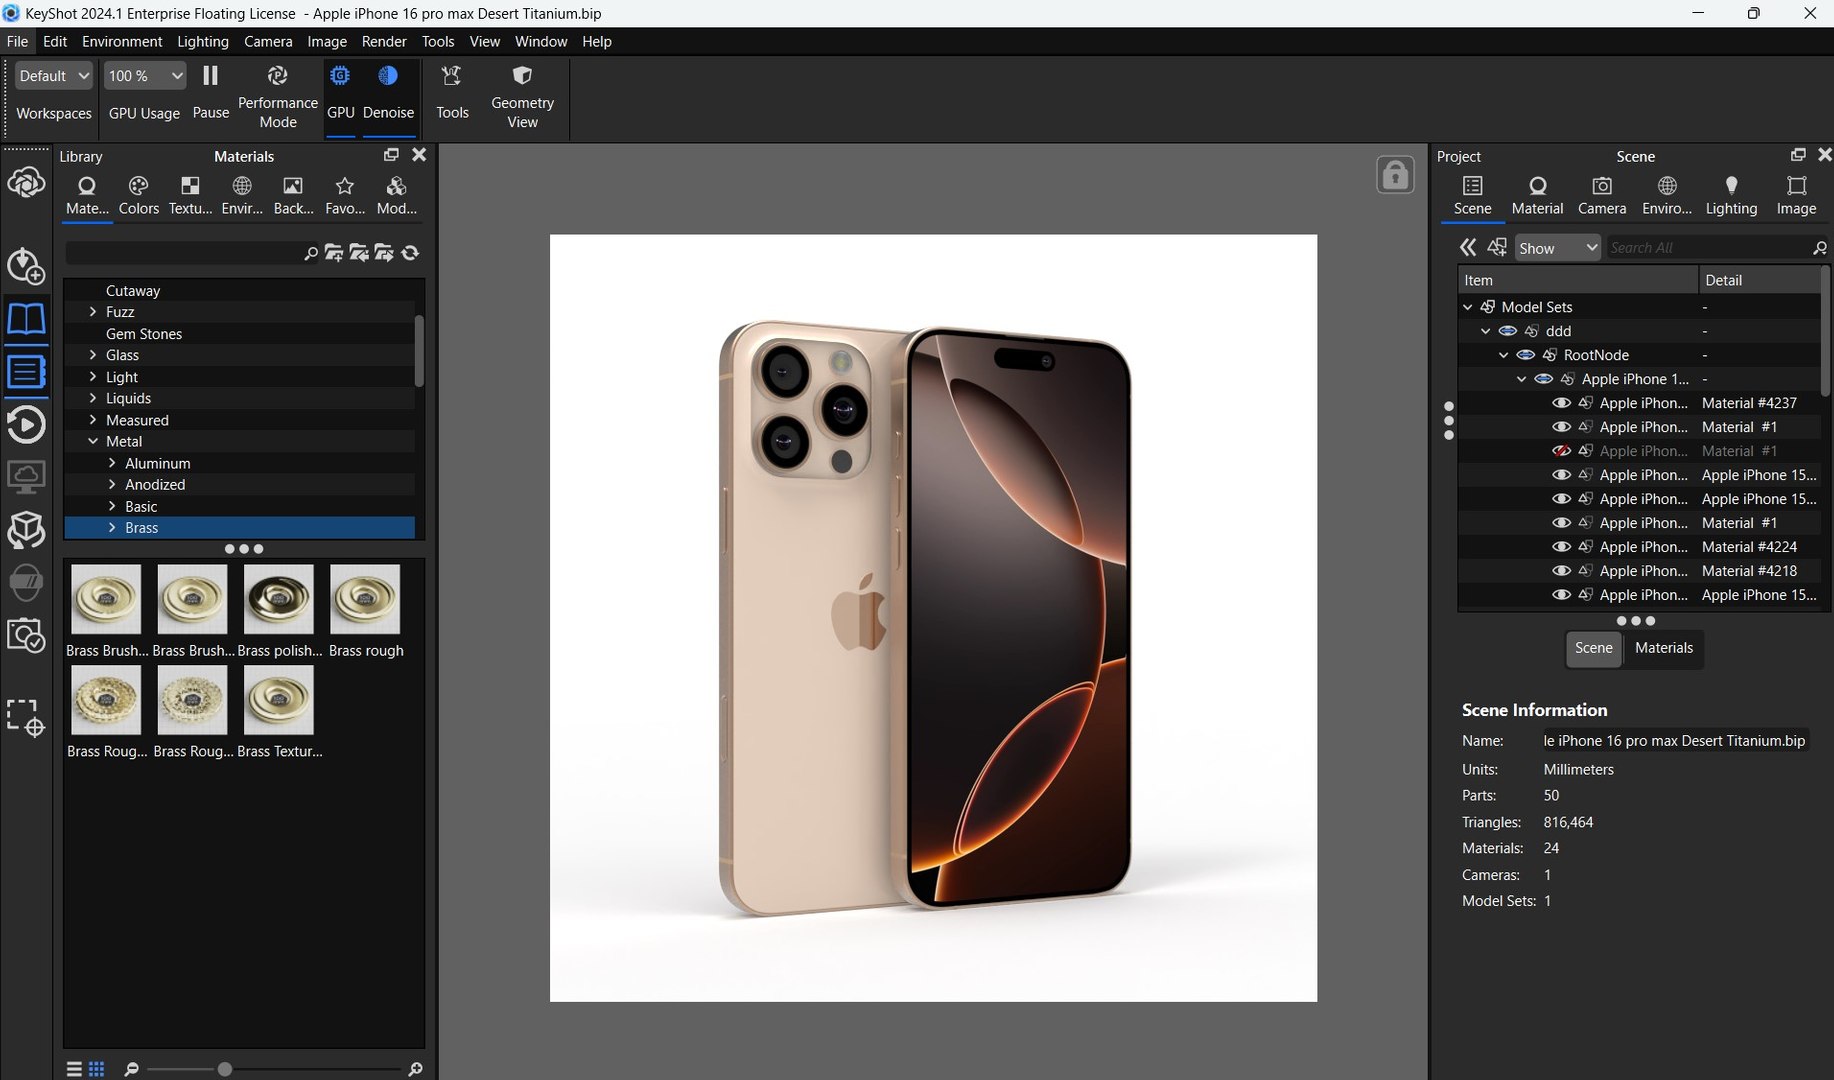Viewport: 1834px width, 1080px height.
Task: Open the KeyShot Cloud library icon
Action: (x=26, y=184)
